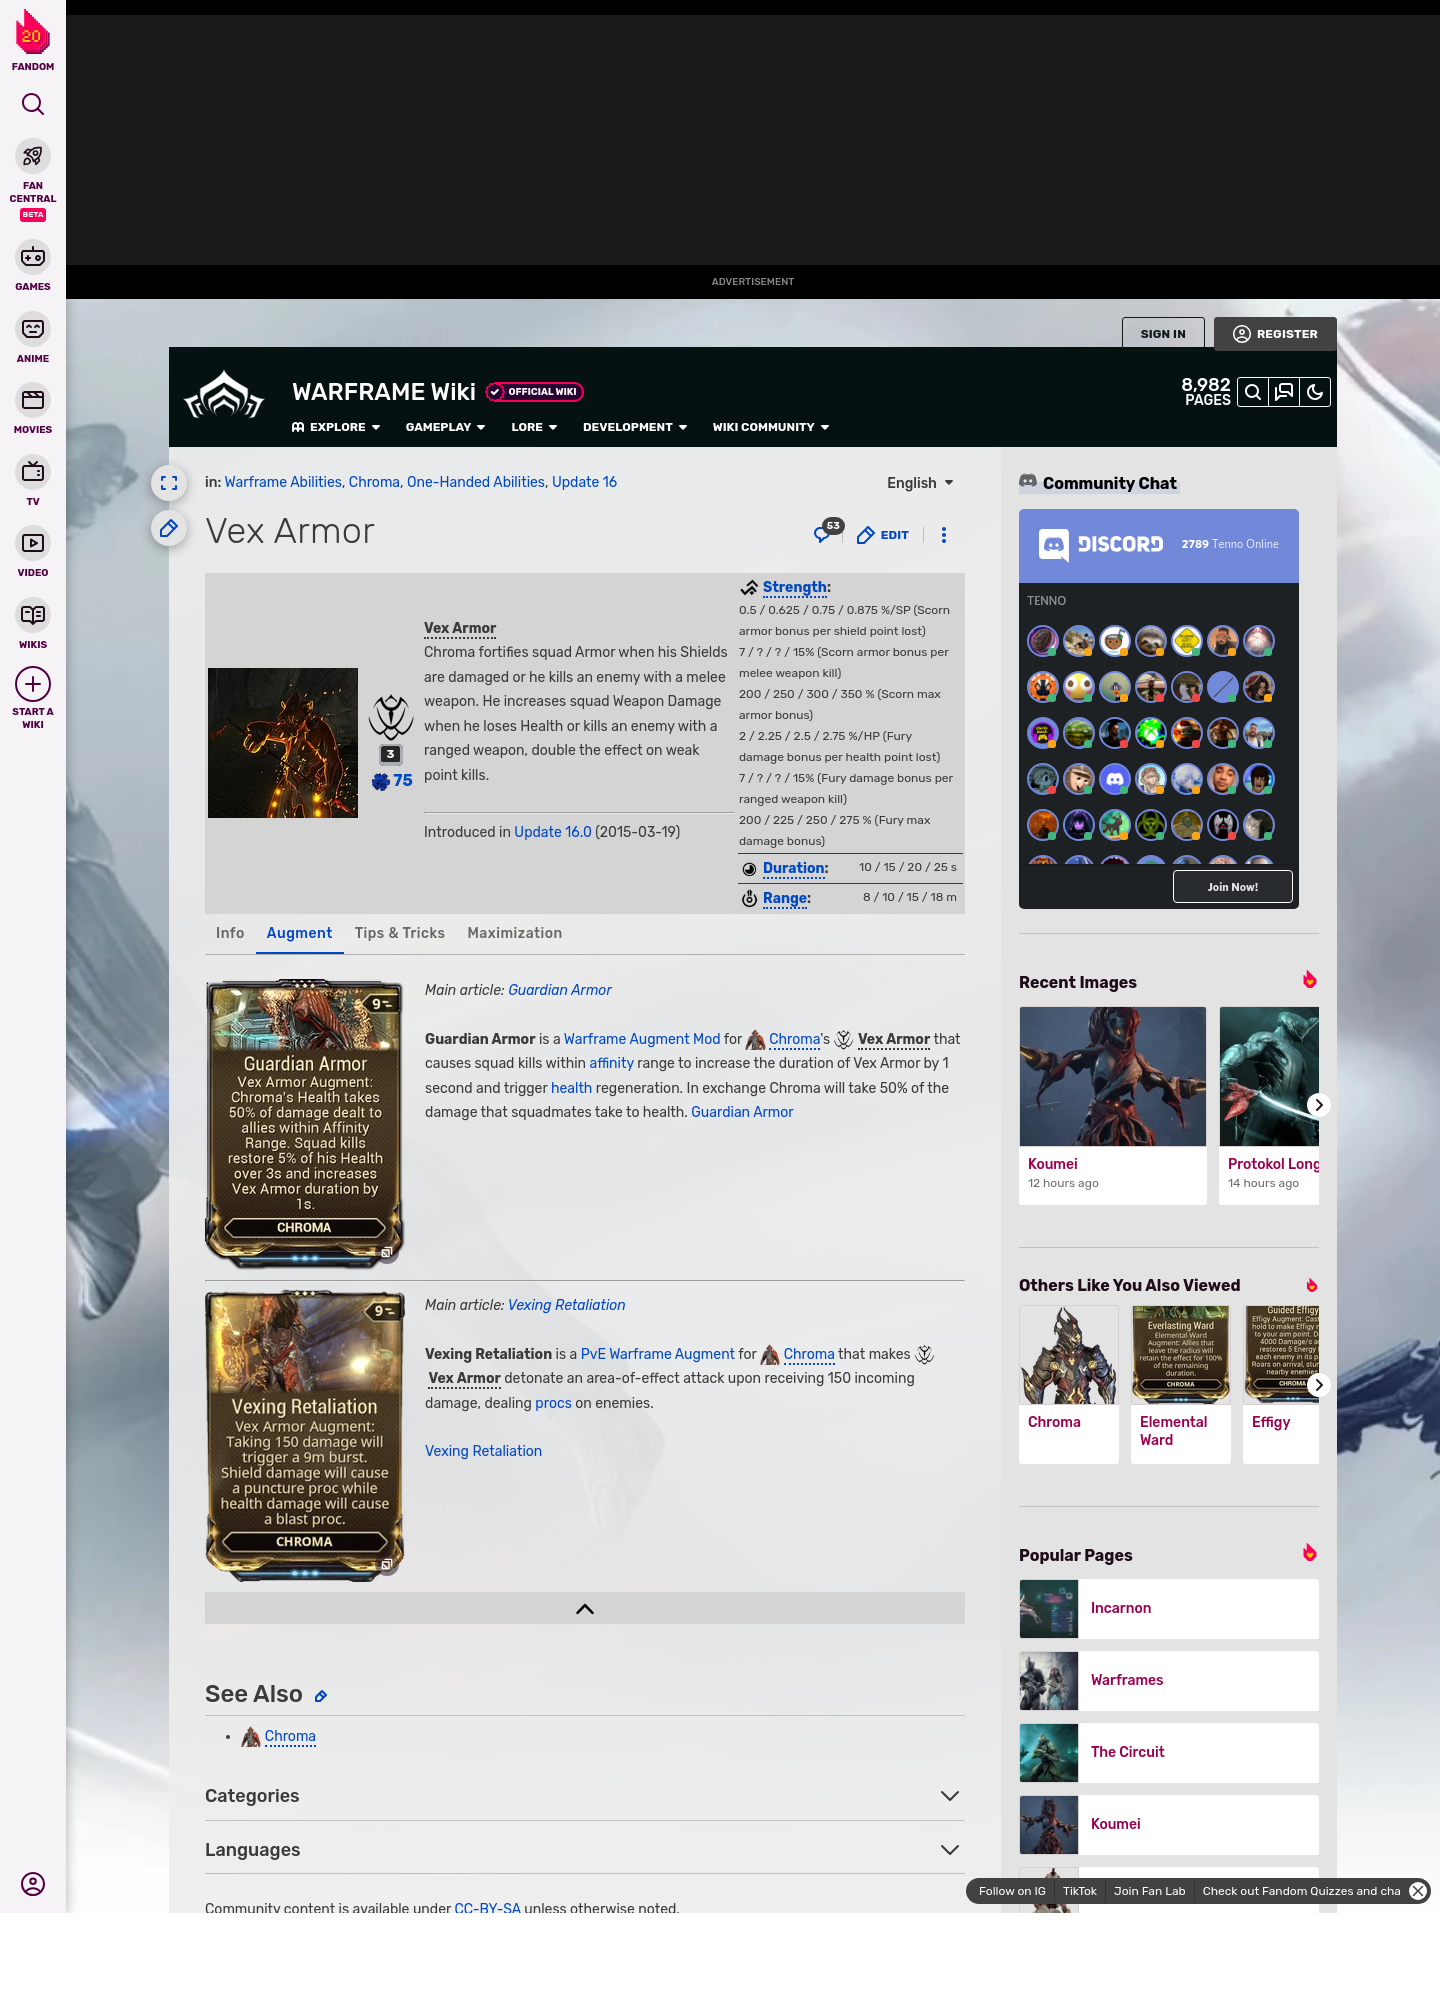Viewport: 1440px width, 2000px height.
Task: Click the See Also section edit pencil
Action: [321, 1696]
